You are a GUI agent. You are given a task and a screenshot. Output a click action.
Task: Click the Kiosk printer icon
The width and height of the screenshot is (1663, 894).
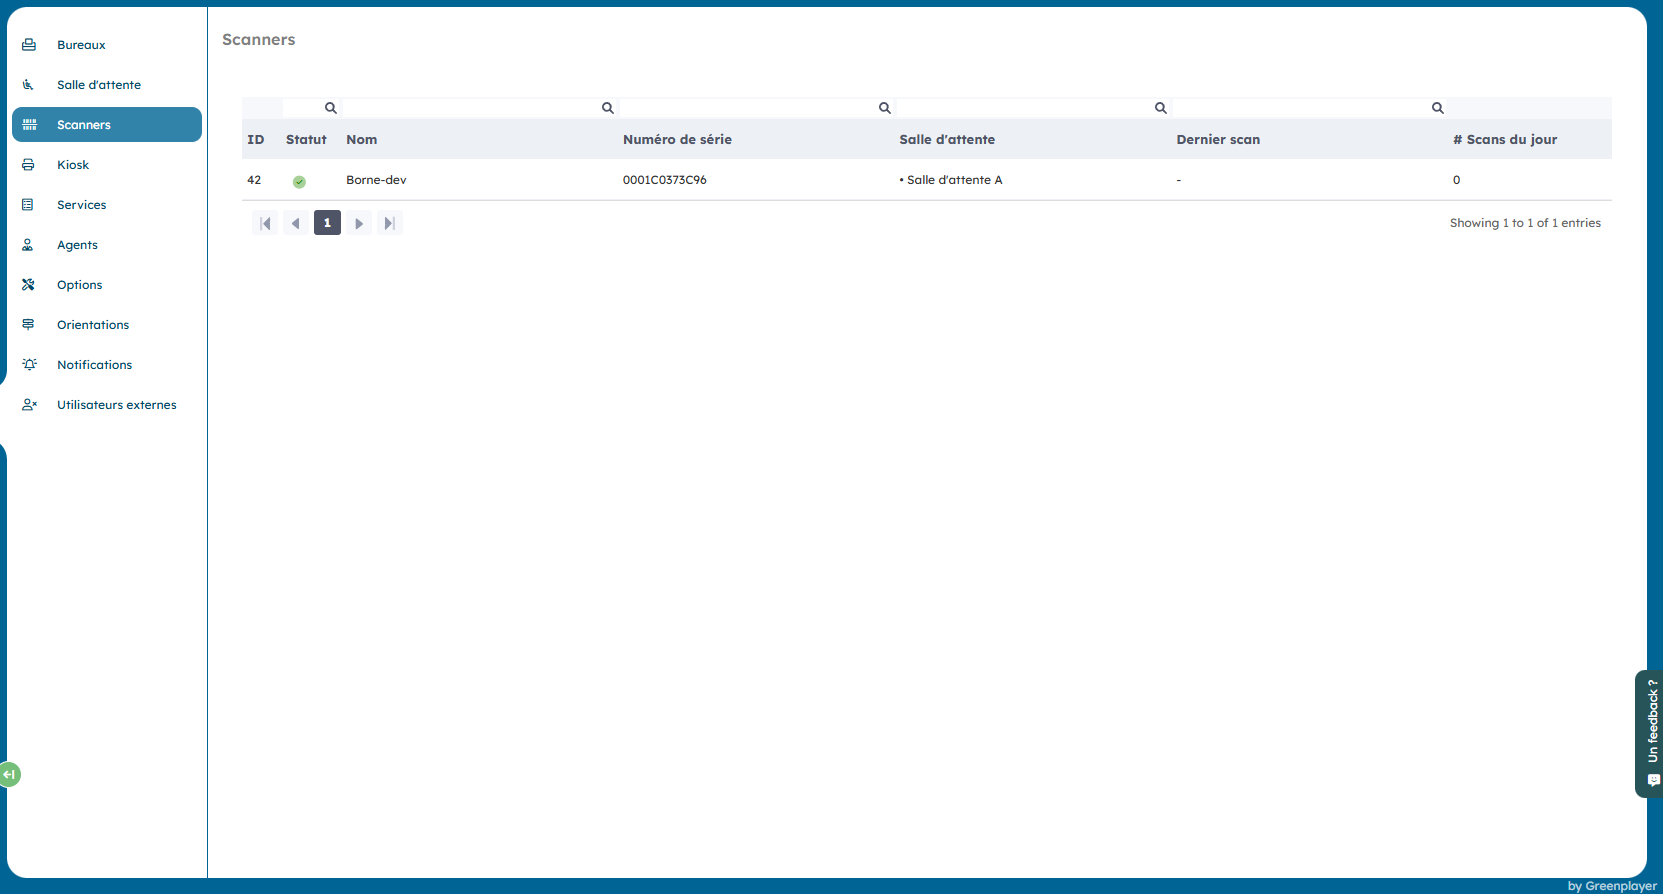point(29,165)
